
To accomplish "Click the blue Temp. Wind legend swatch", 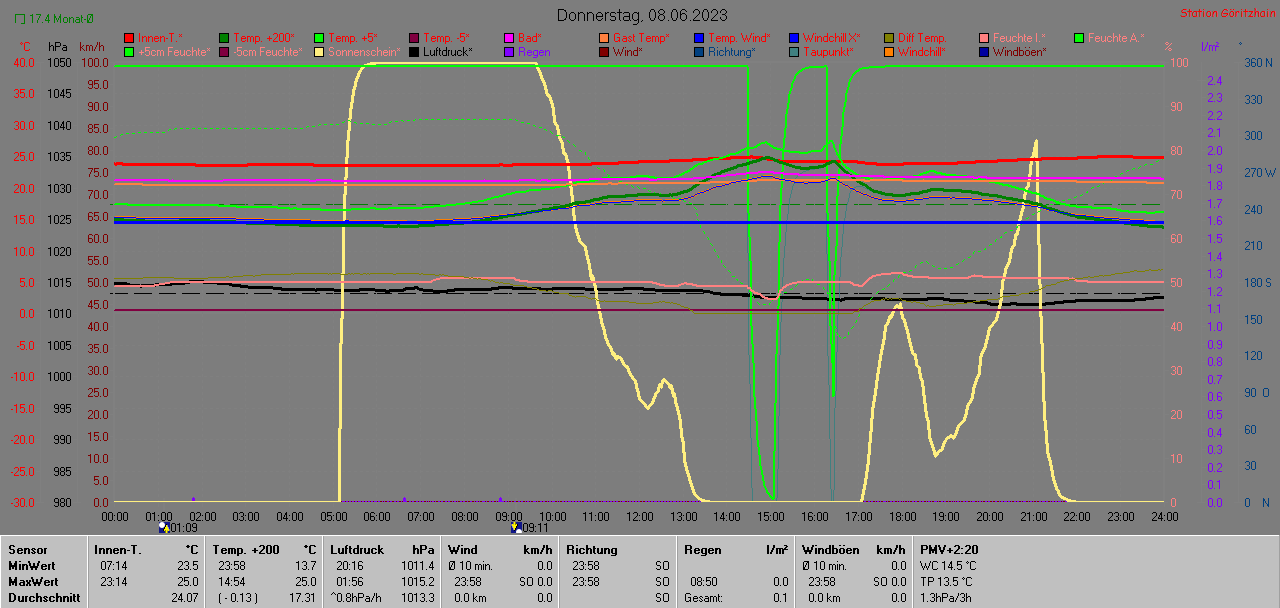I will [699, 38].
